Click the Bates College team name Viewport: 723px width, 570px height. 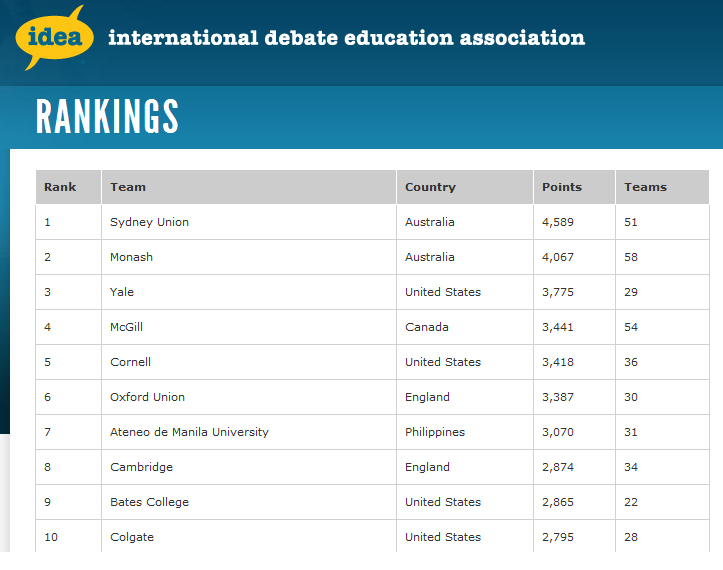click(x=149, y=502)
